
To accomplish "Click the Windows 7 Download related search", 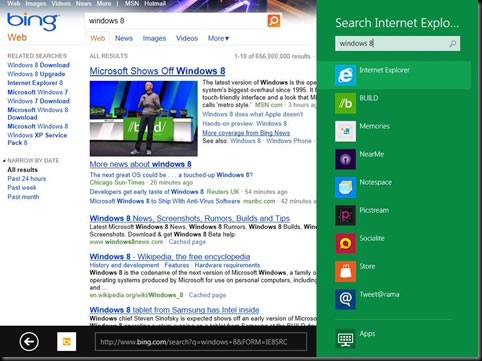I will click(38, 101).
